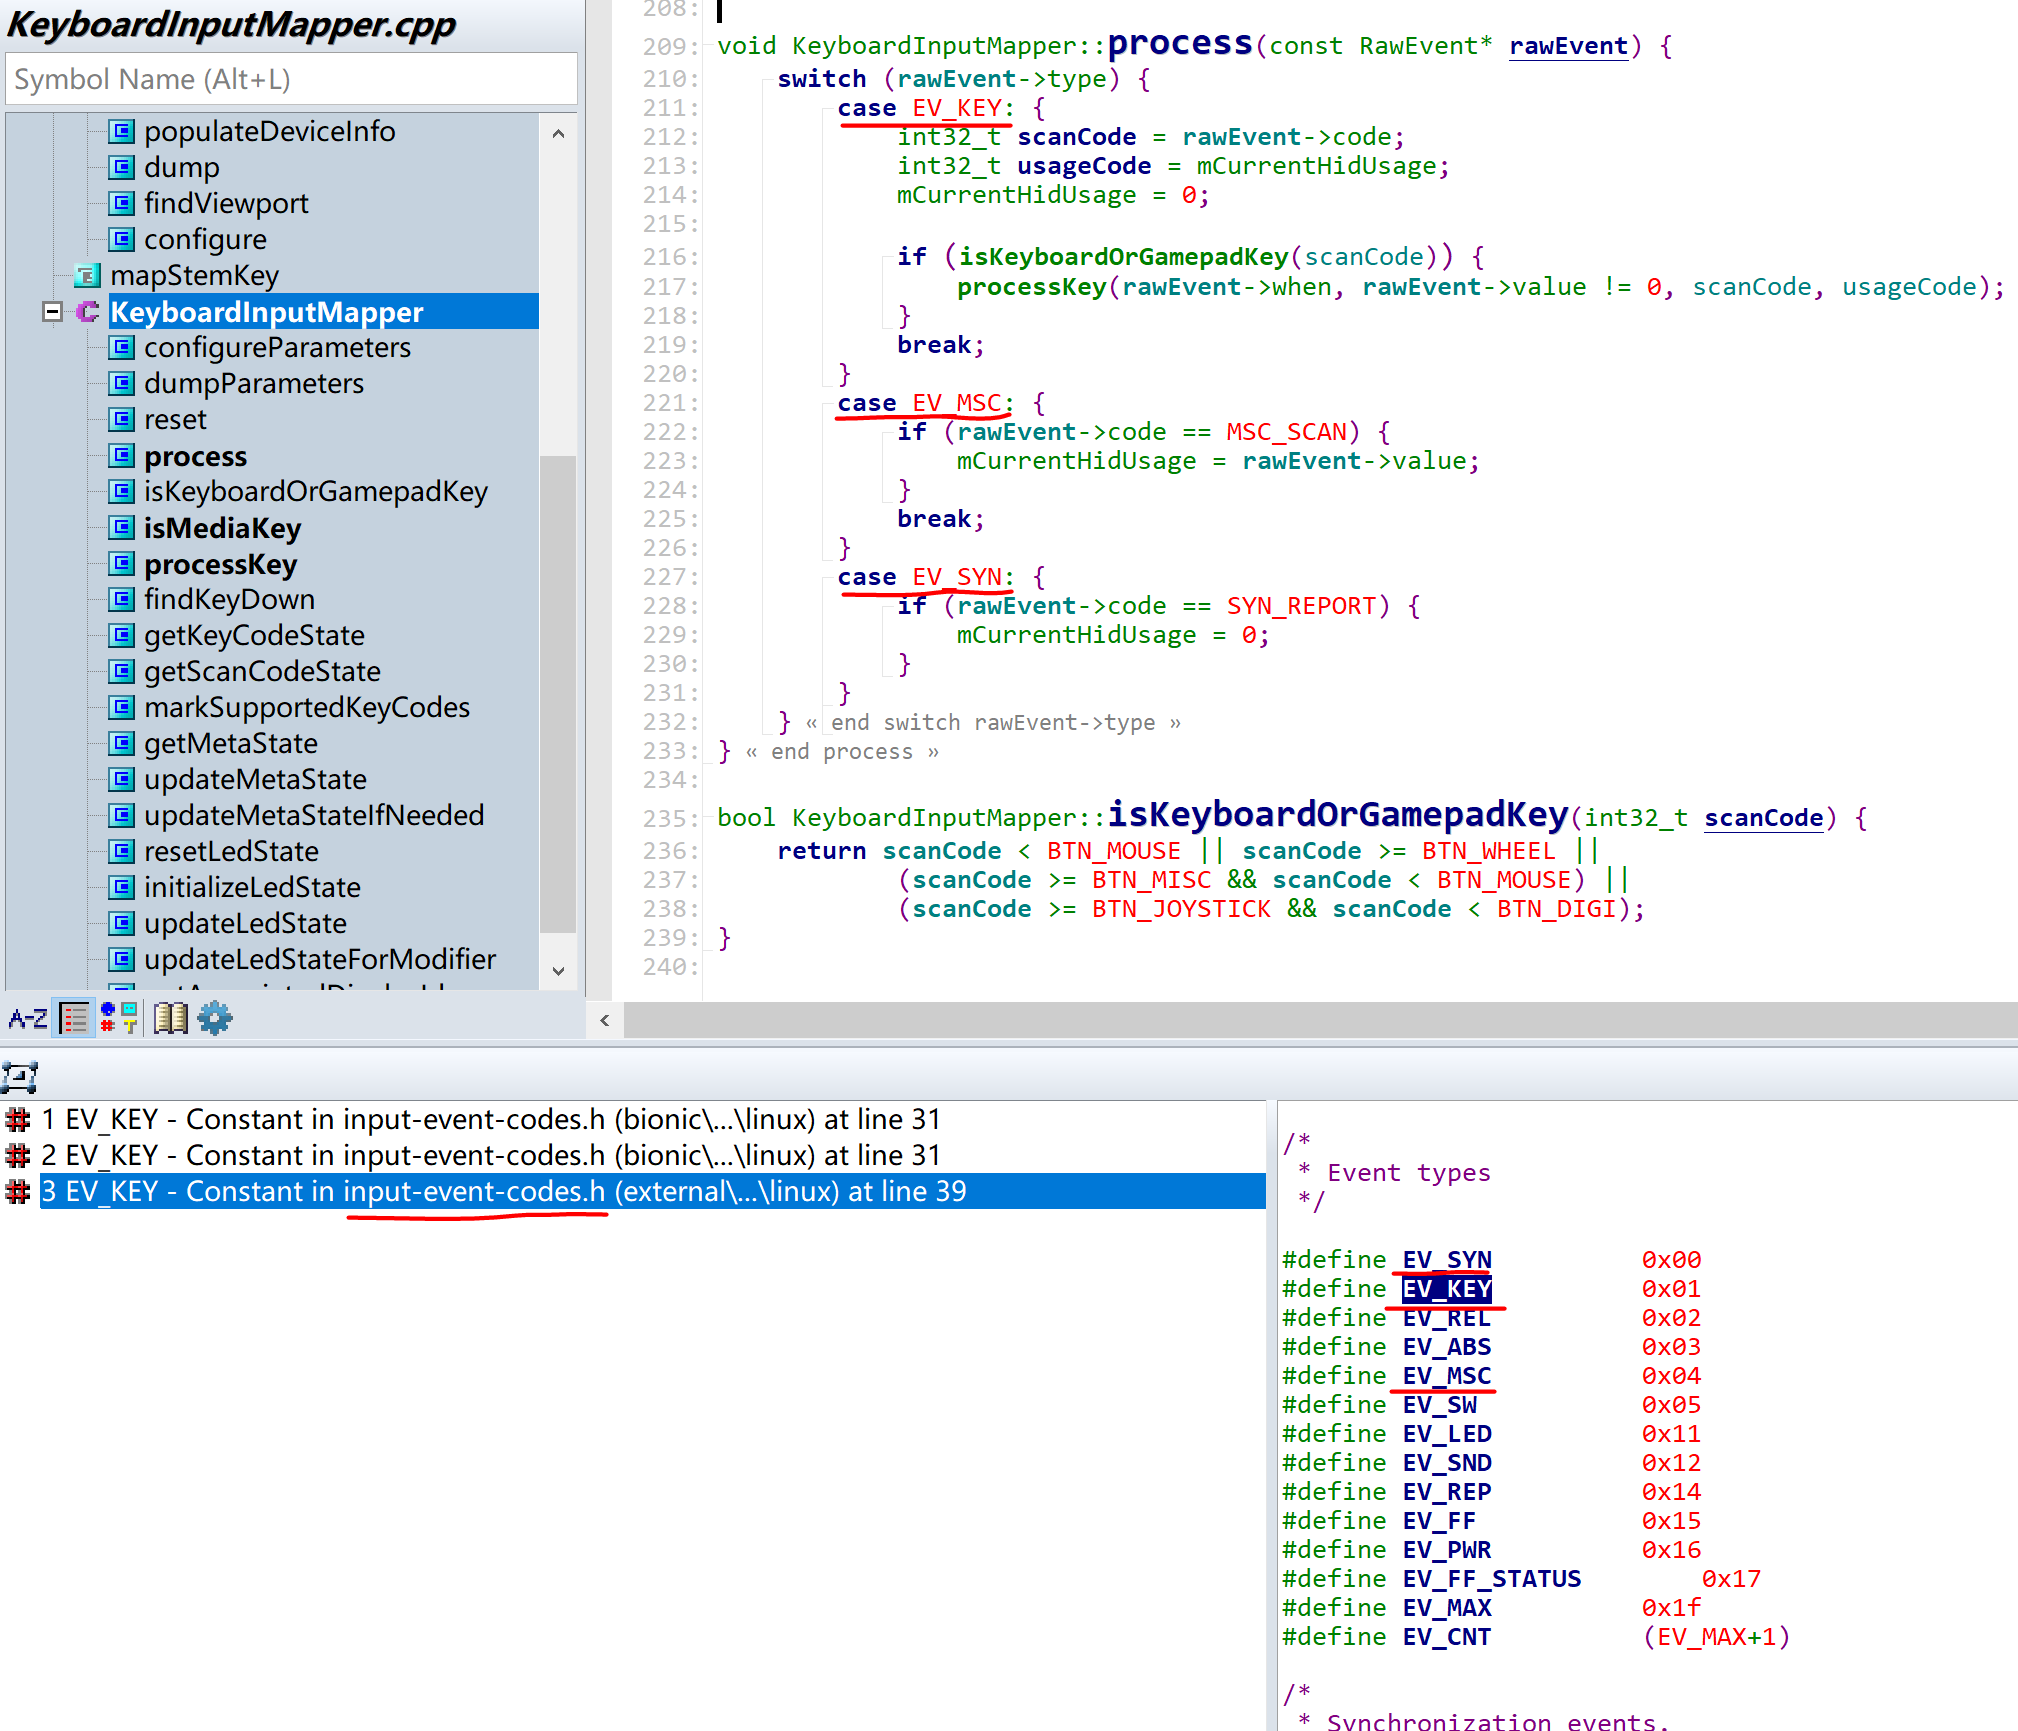Select isKeyboardOrGamepadKey in symbol tree
The height and width of the screenshot is (1731, 2018).
point(316,491)
